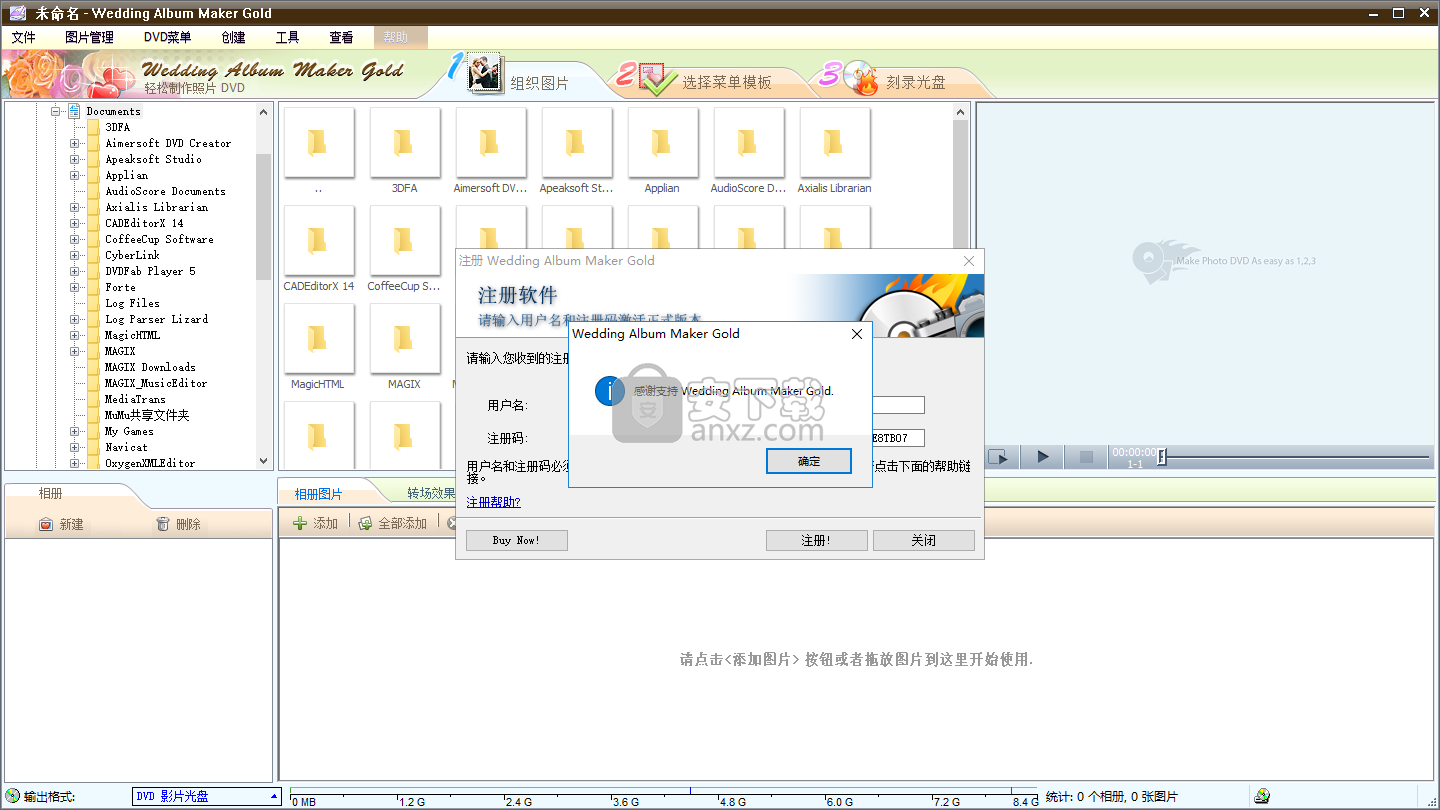Viewport: 1440px width, 810px height.
Task: Open the 文件 menu
Action: click(23, 37)
